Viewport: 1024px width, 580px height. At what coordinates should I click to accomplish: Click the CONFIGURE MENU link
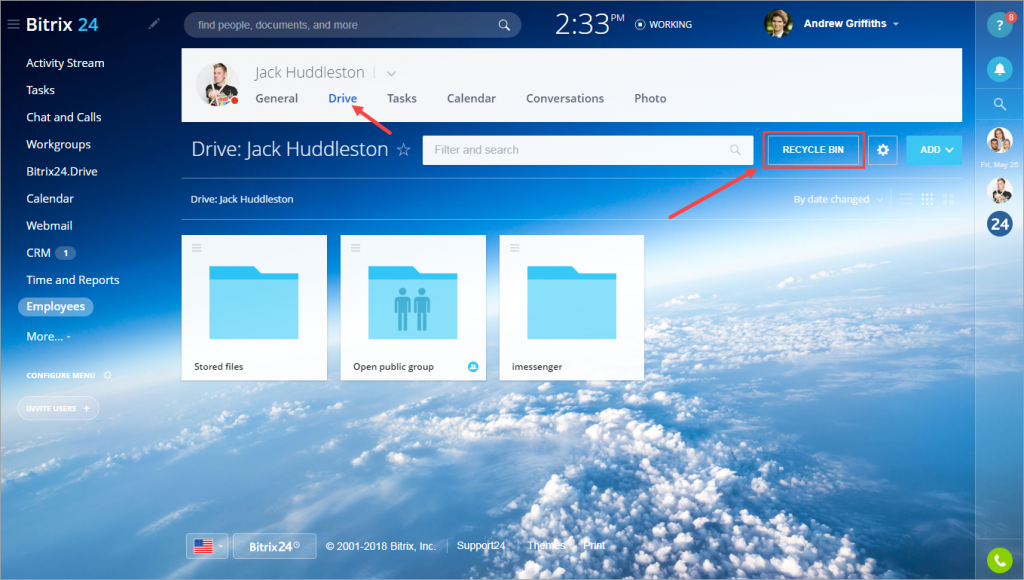click(61, 376)
